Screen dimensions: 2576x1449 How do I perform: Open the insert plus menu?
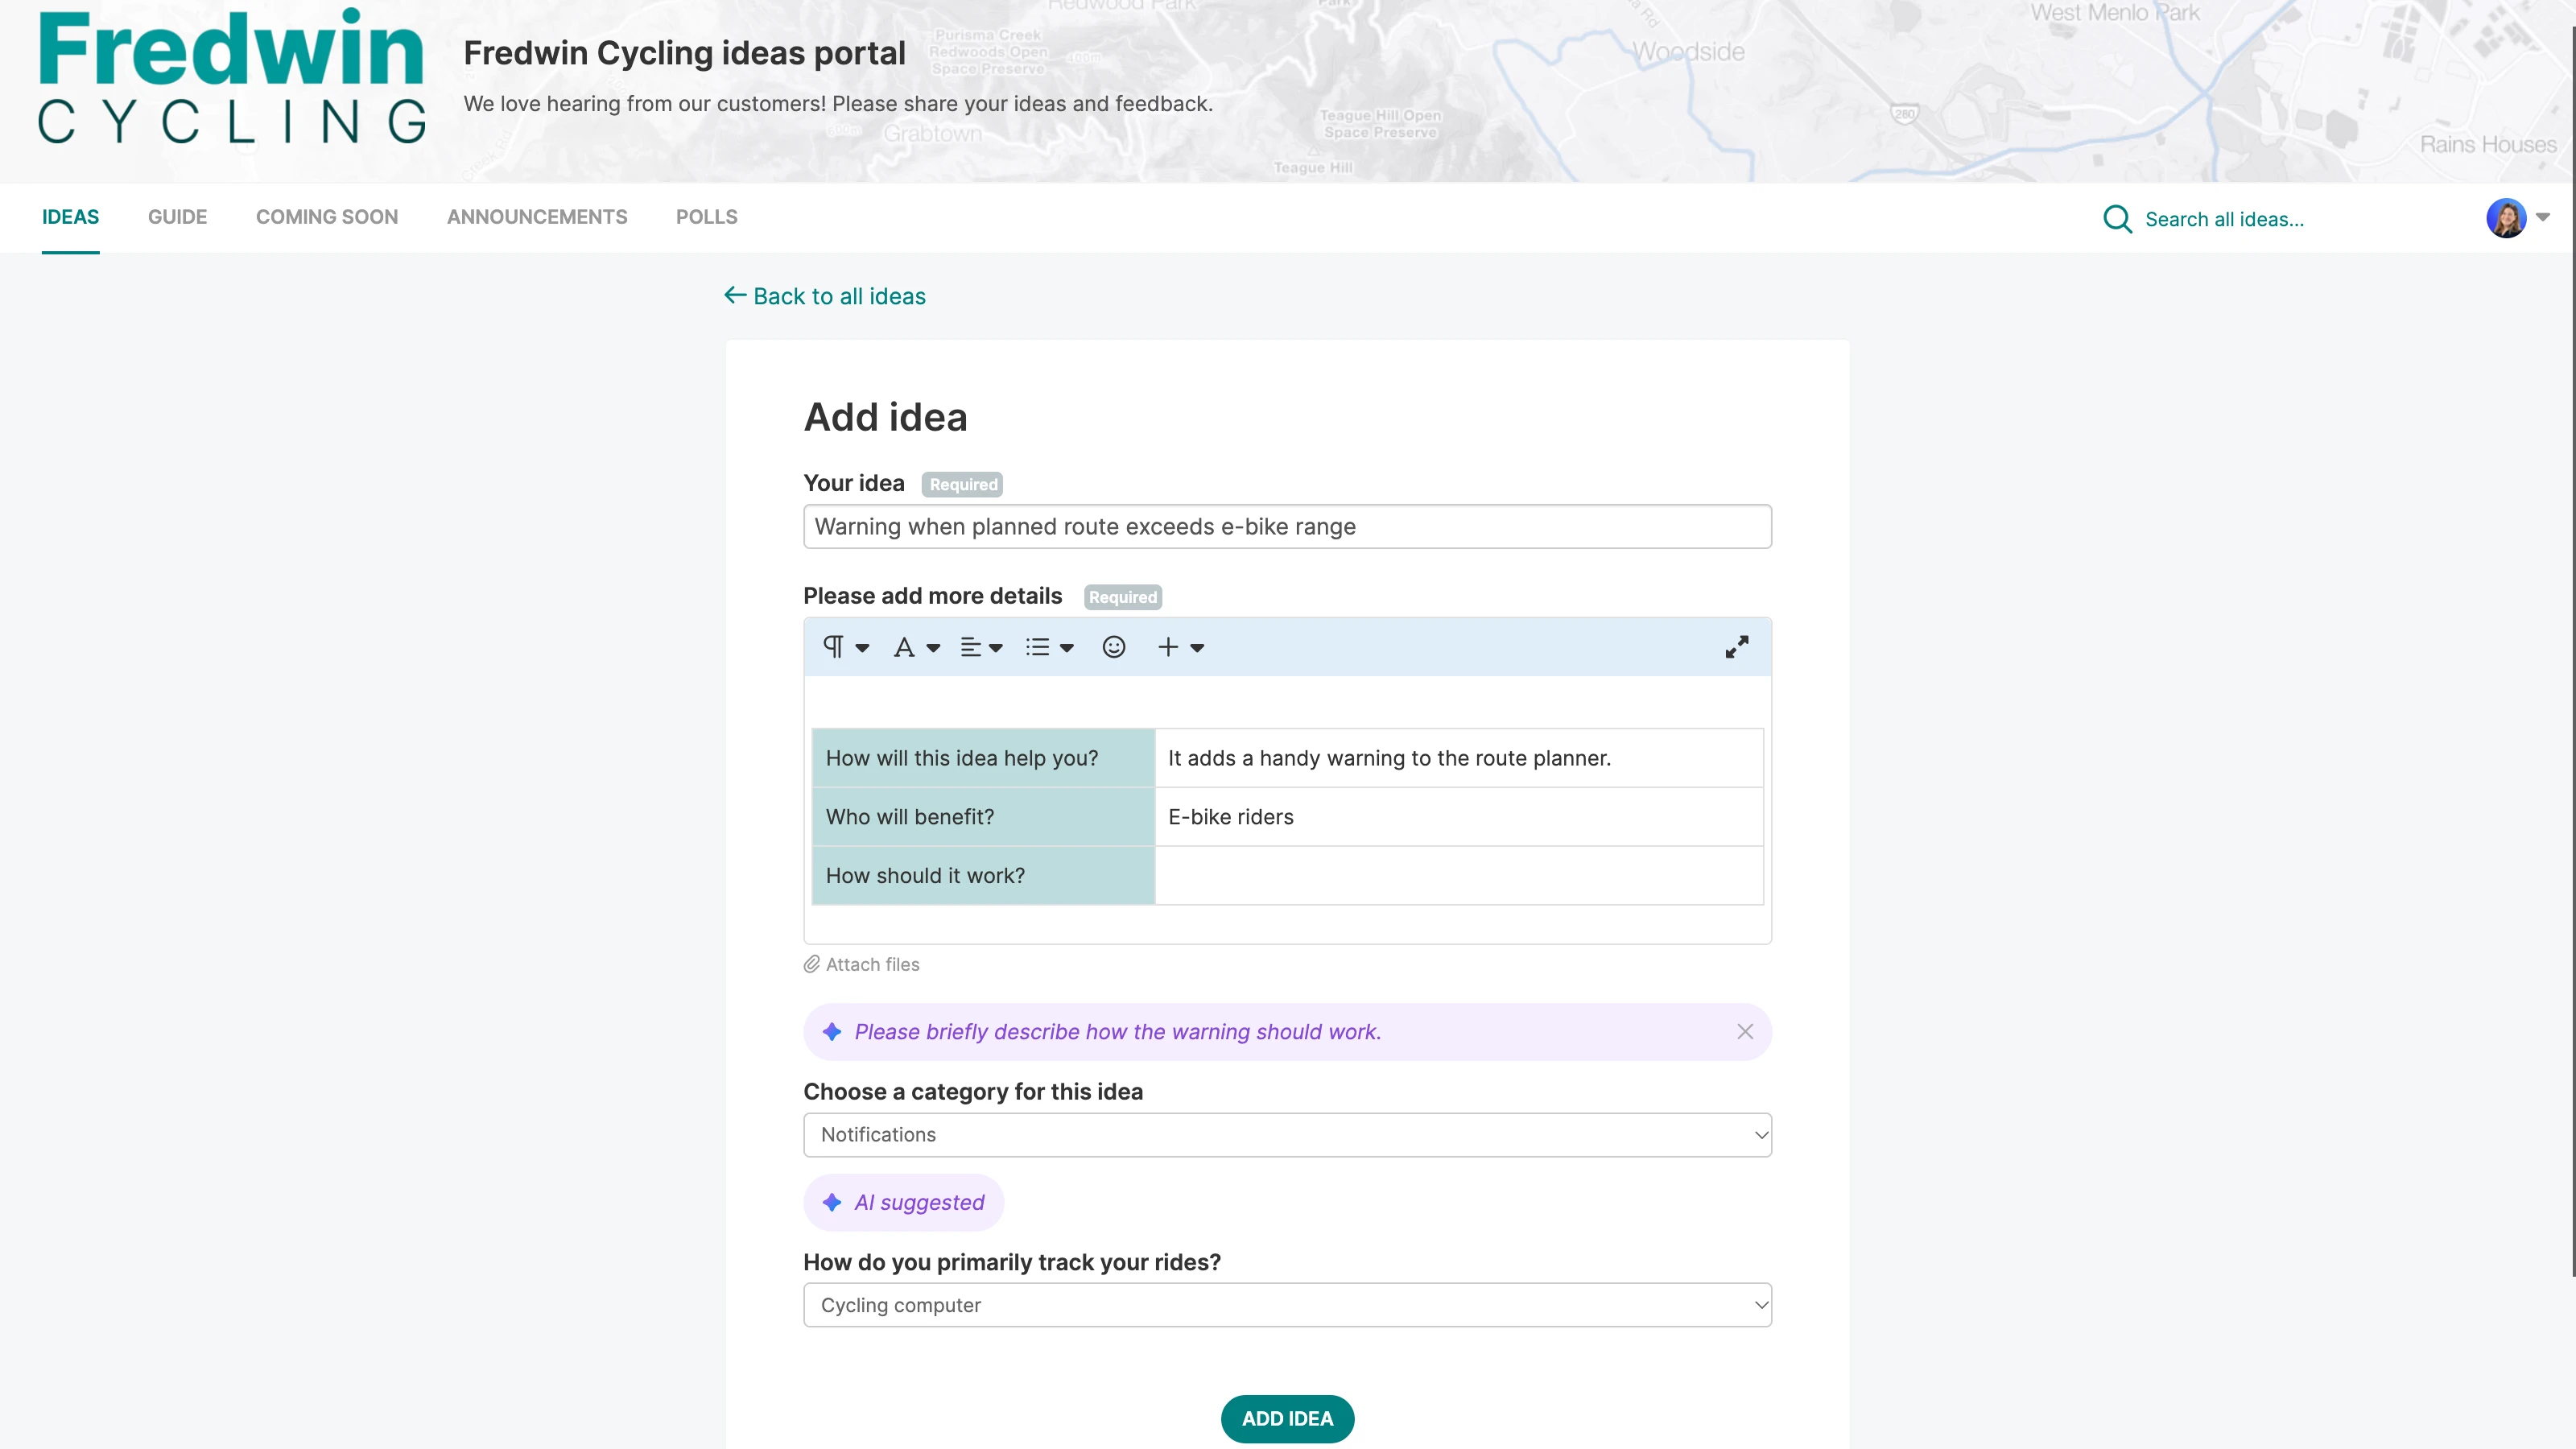click(x=1181, y=647)
